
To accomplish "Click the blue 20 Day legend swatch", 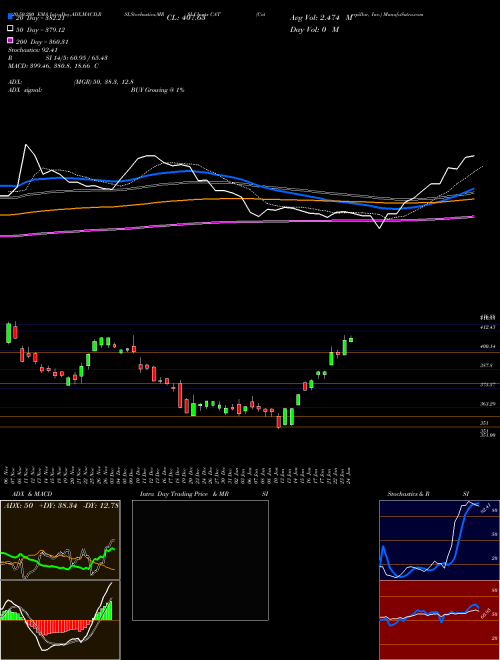I will 11,17.
